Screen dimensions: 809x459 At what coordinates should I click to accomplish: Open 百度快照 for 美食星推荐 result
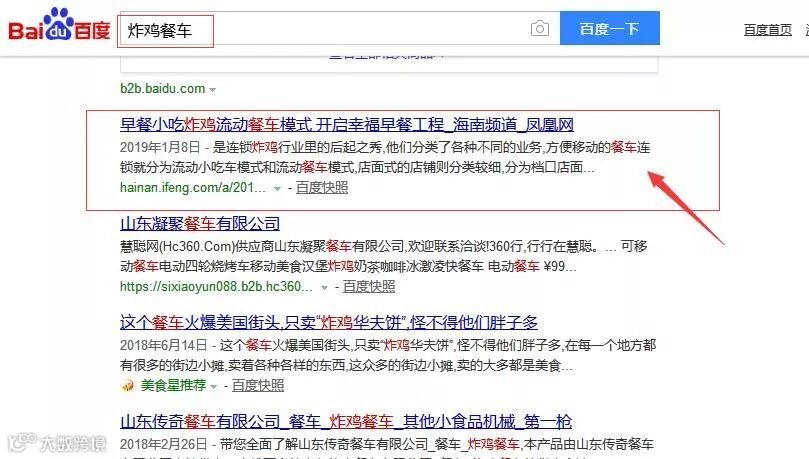point(258,385)
